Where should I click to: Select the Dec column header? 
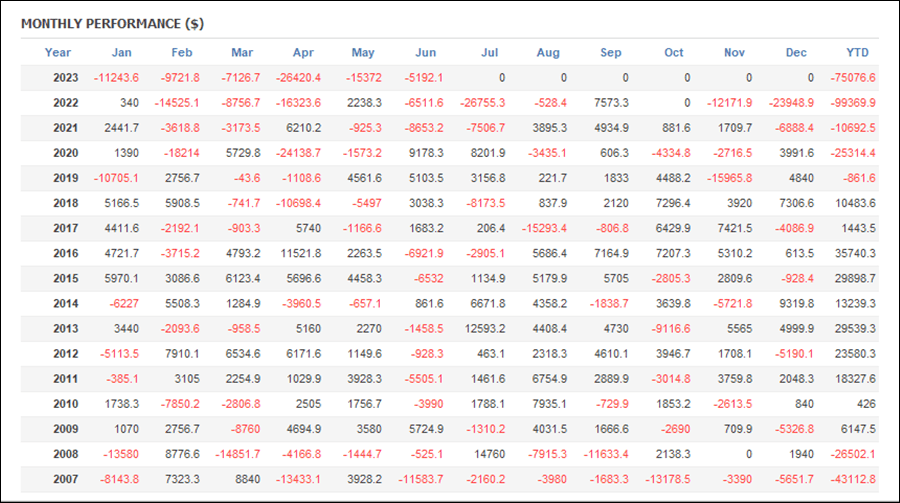796,53
